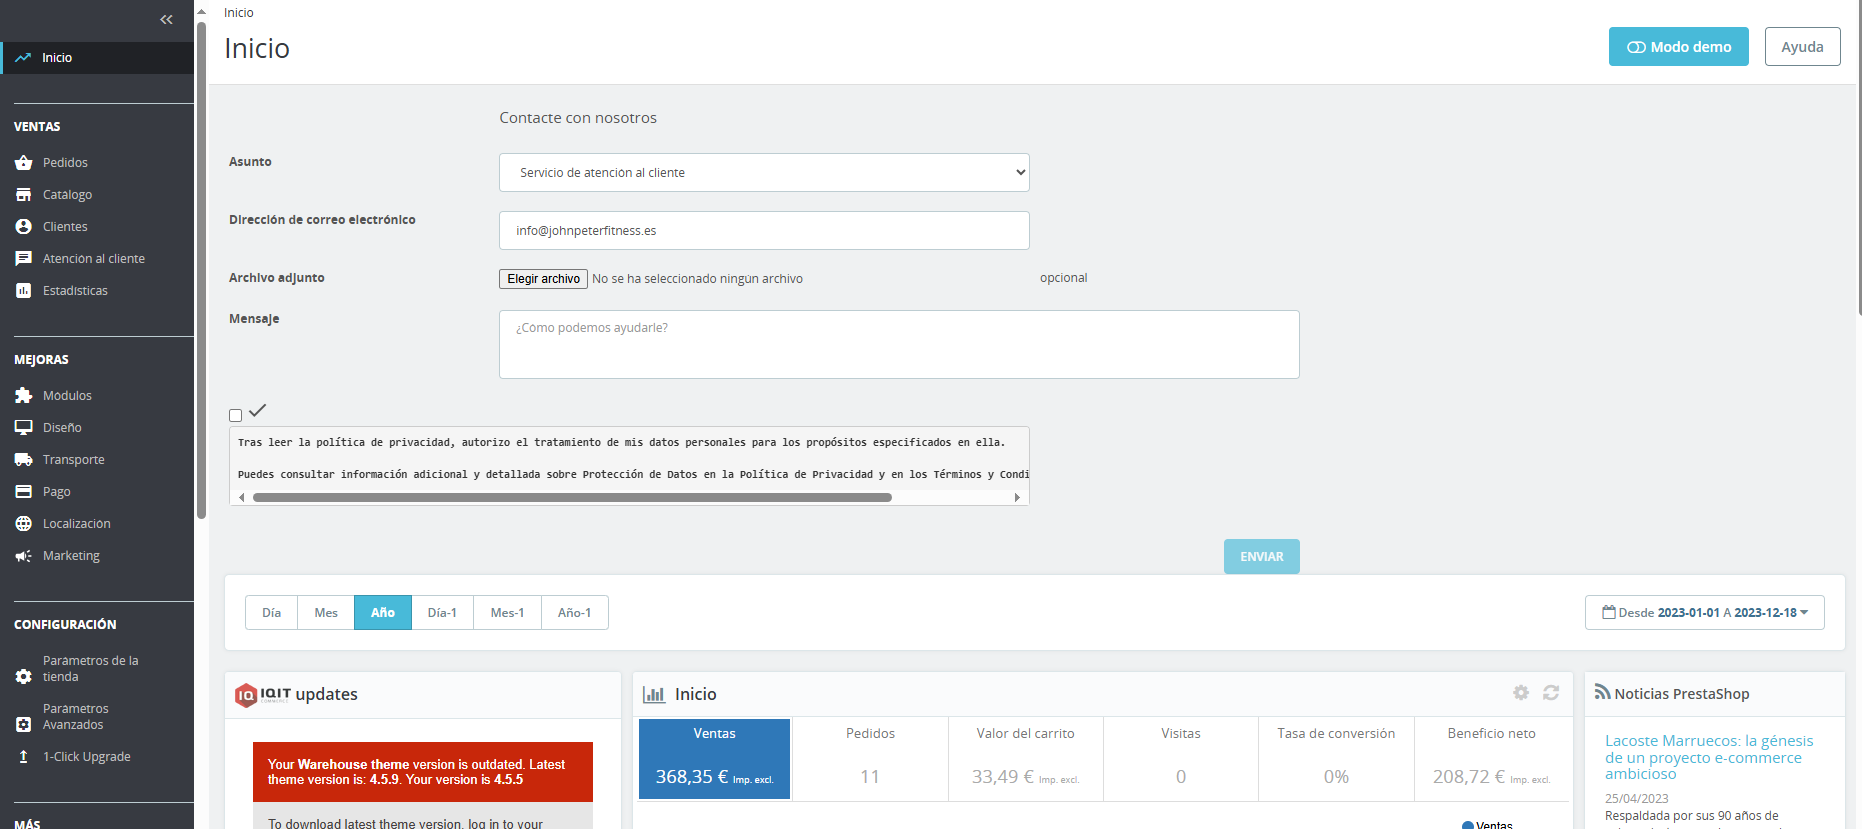The image size is (1862, 829).
Task: Click the Pago credit-card icon
Action: tap(24, 492)
